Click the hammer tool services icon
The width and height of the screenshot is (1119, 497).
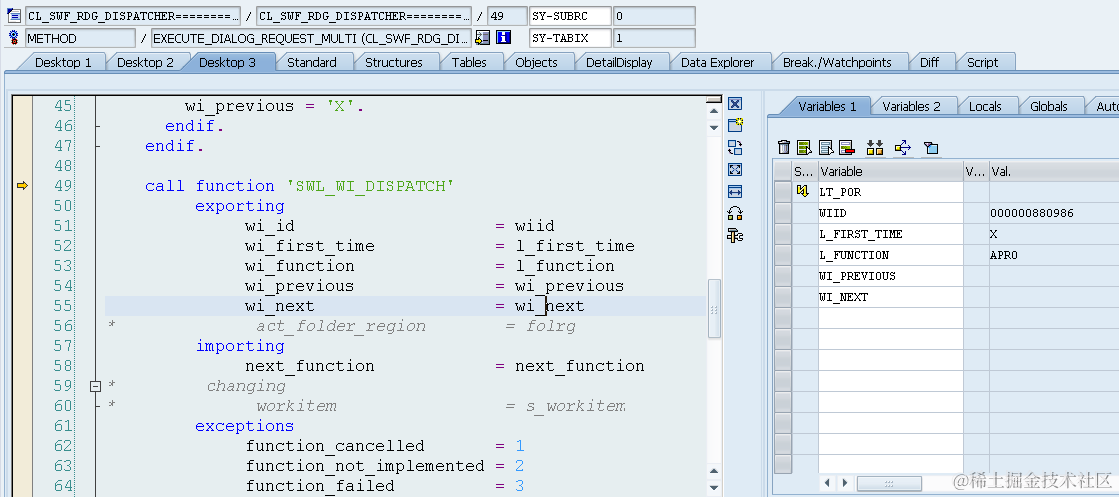[735, 235]
